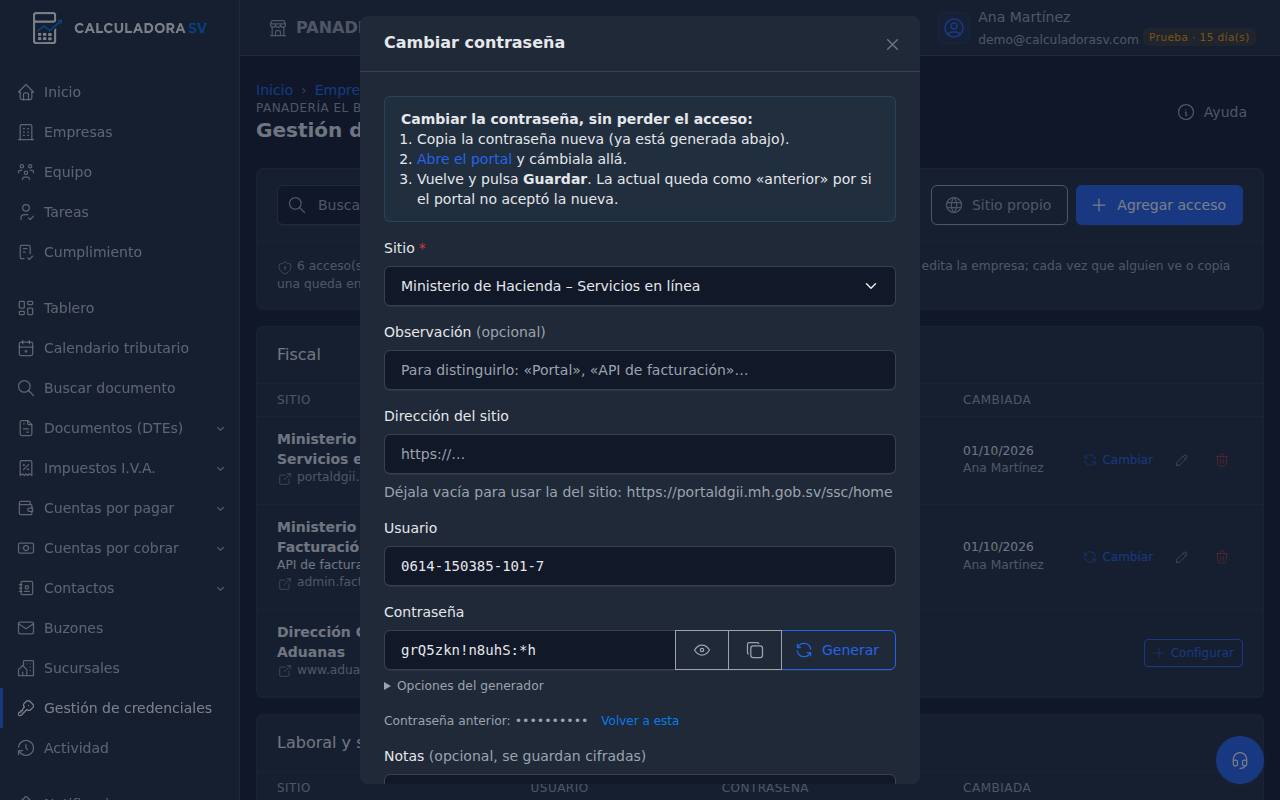Open Sucursales in sidebar
This screenshot has height=800, width=1280.
120,668
